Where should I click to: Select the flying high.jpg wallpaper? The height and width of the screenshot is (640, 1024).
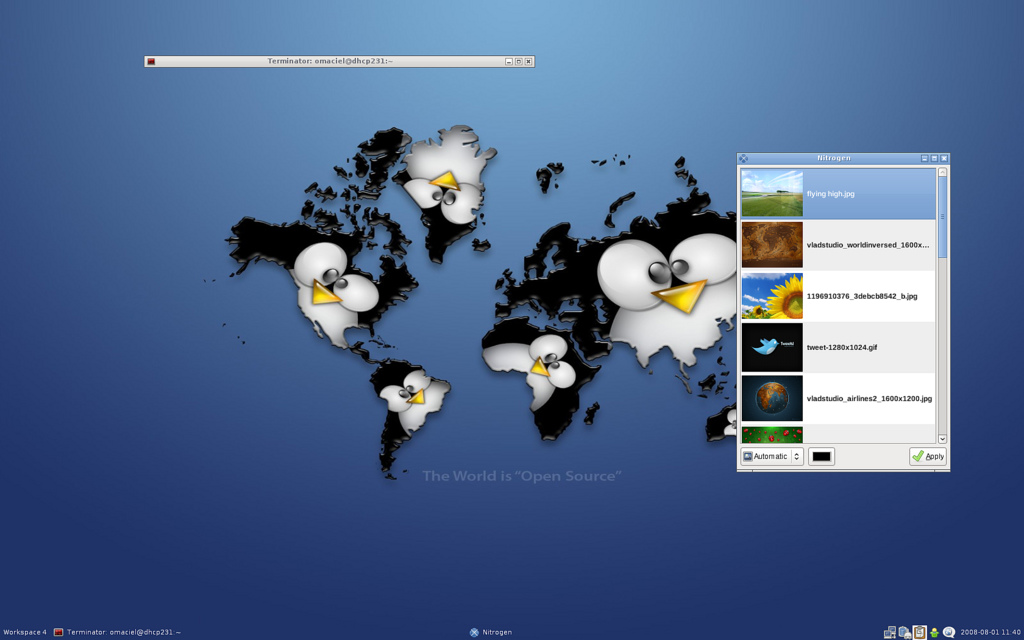tap(838, 193)
